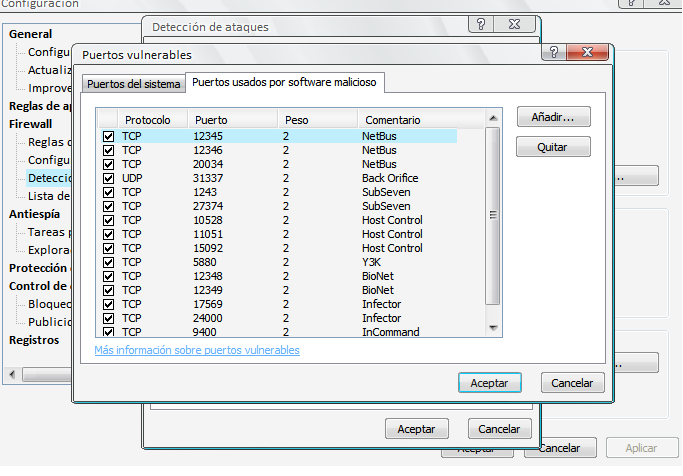The width and height of the screenshot is (683, 476).
Task: Select Puertos usados por software malicioso tab
Action: [x=284, y=82]
